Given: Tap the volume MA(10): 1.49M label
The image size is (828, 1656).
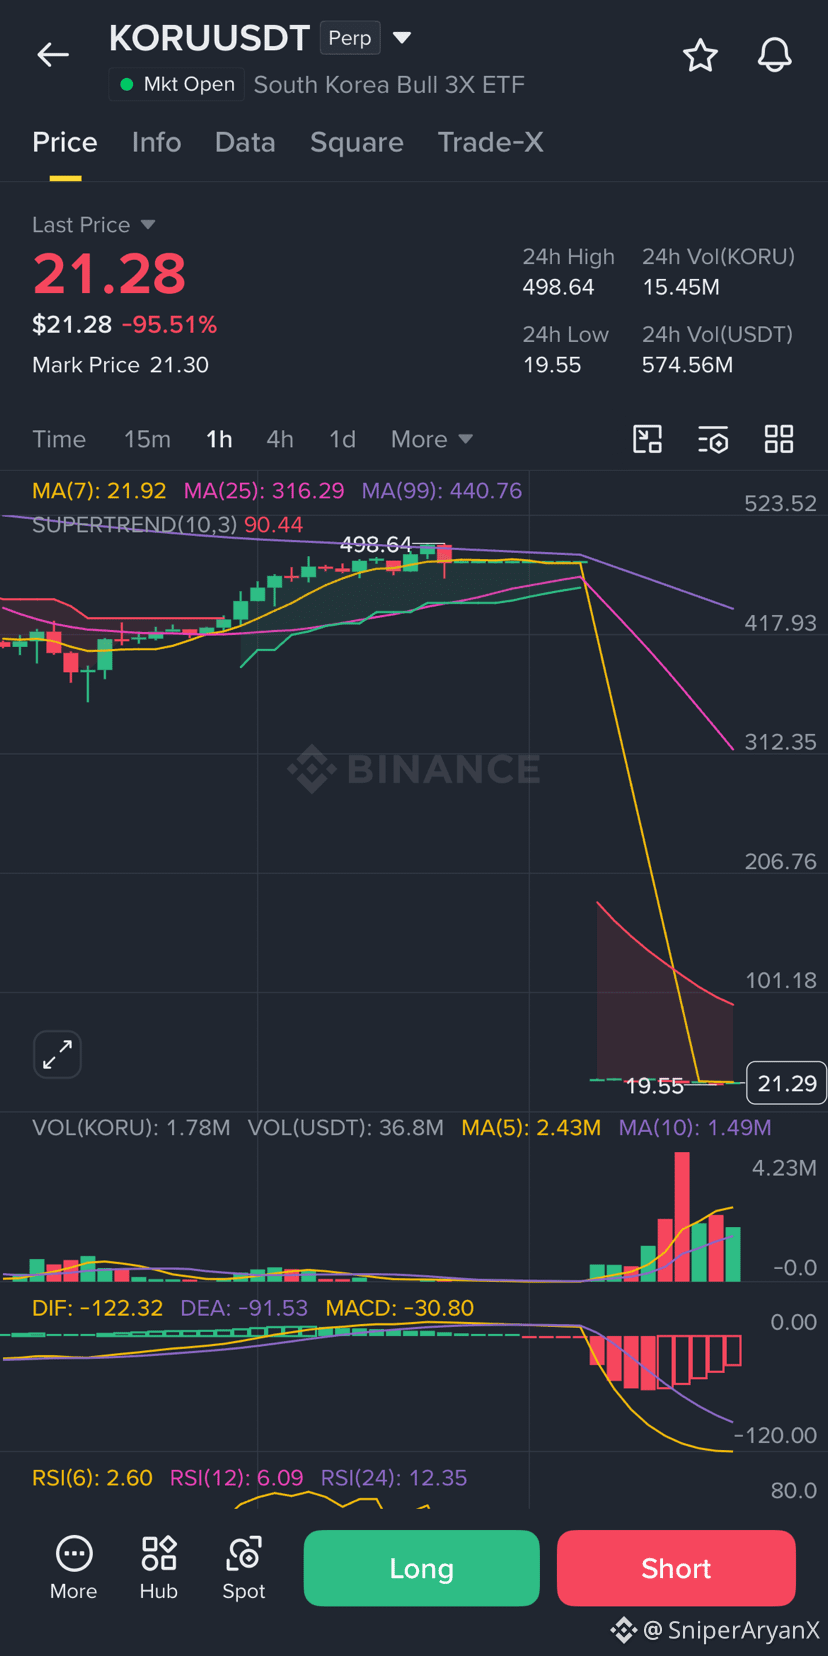Looking at the screenshot, I should coord(695,1128).
